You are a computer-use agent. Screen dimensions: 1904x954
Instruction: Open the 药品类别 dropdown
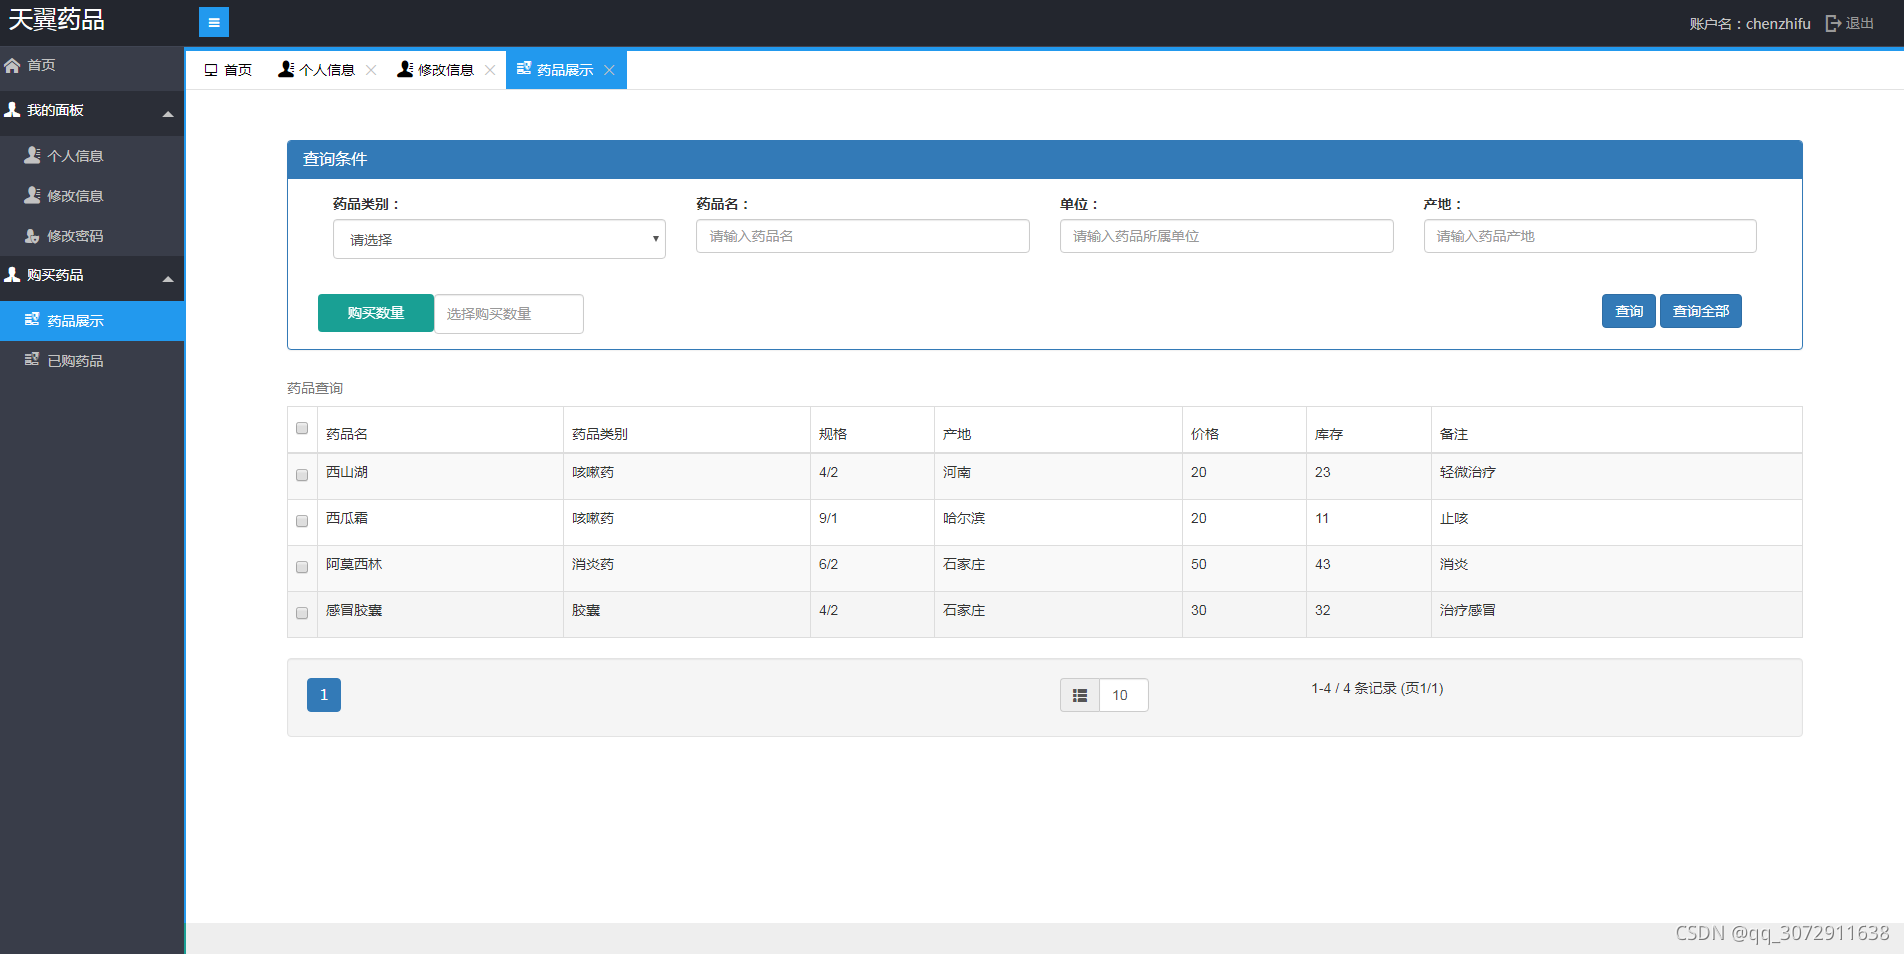499,239
